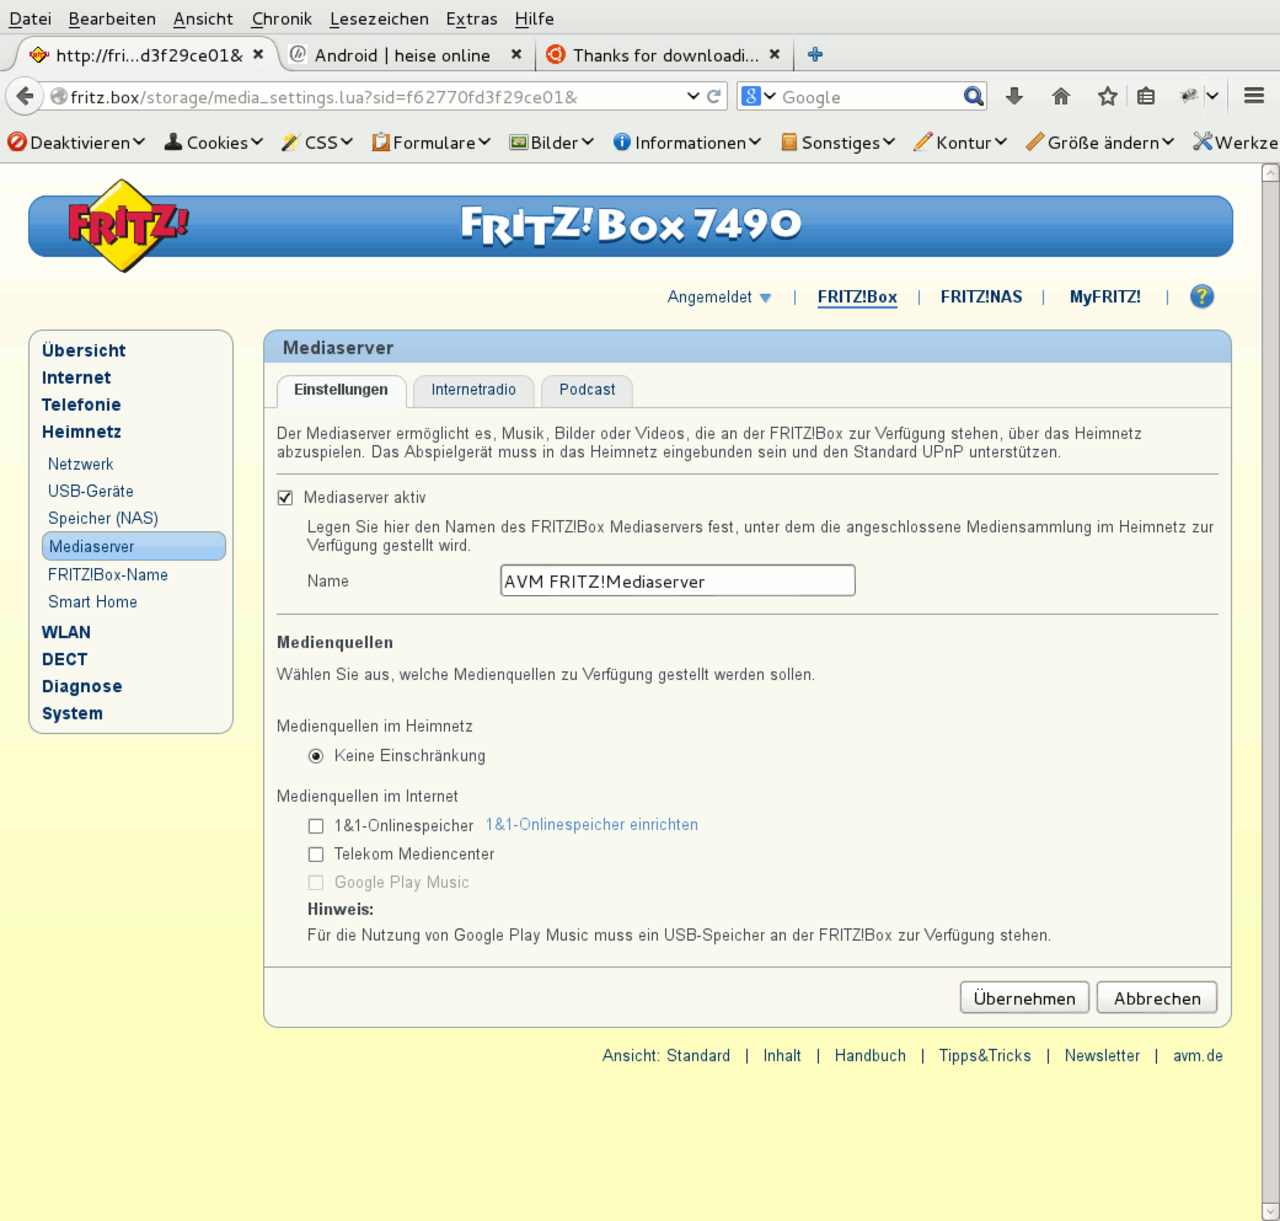The image size is (1280, 1221).
Task: Open Übersicht in the sidebar
Action: (84, 351)
